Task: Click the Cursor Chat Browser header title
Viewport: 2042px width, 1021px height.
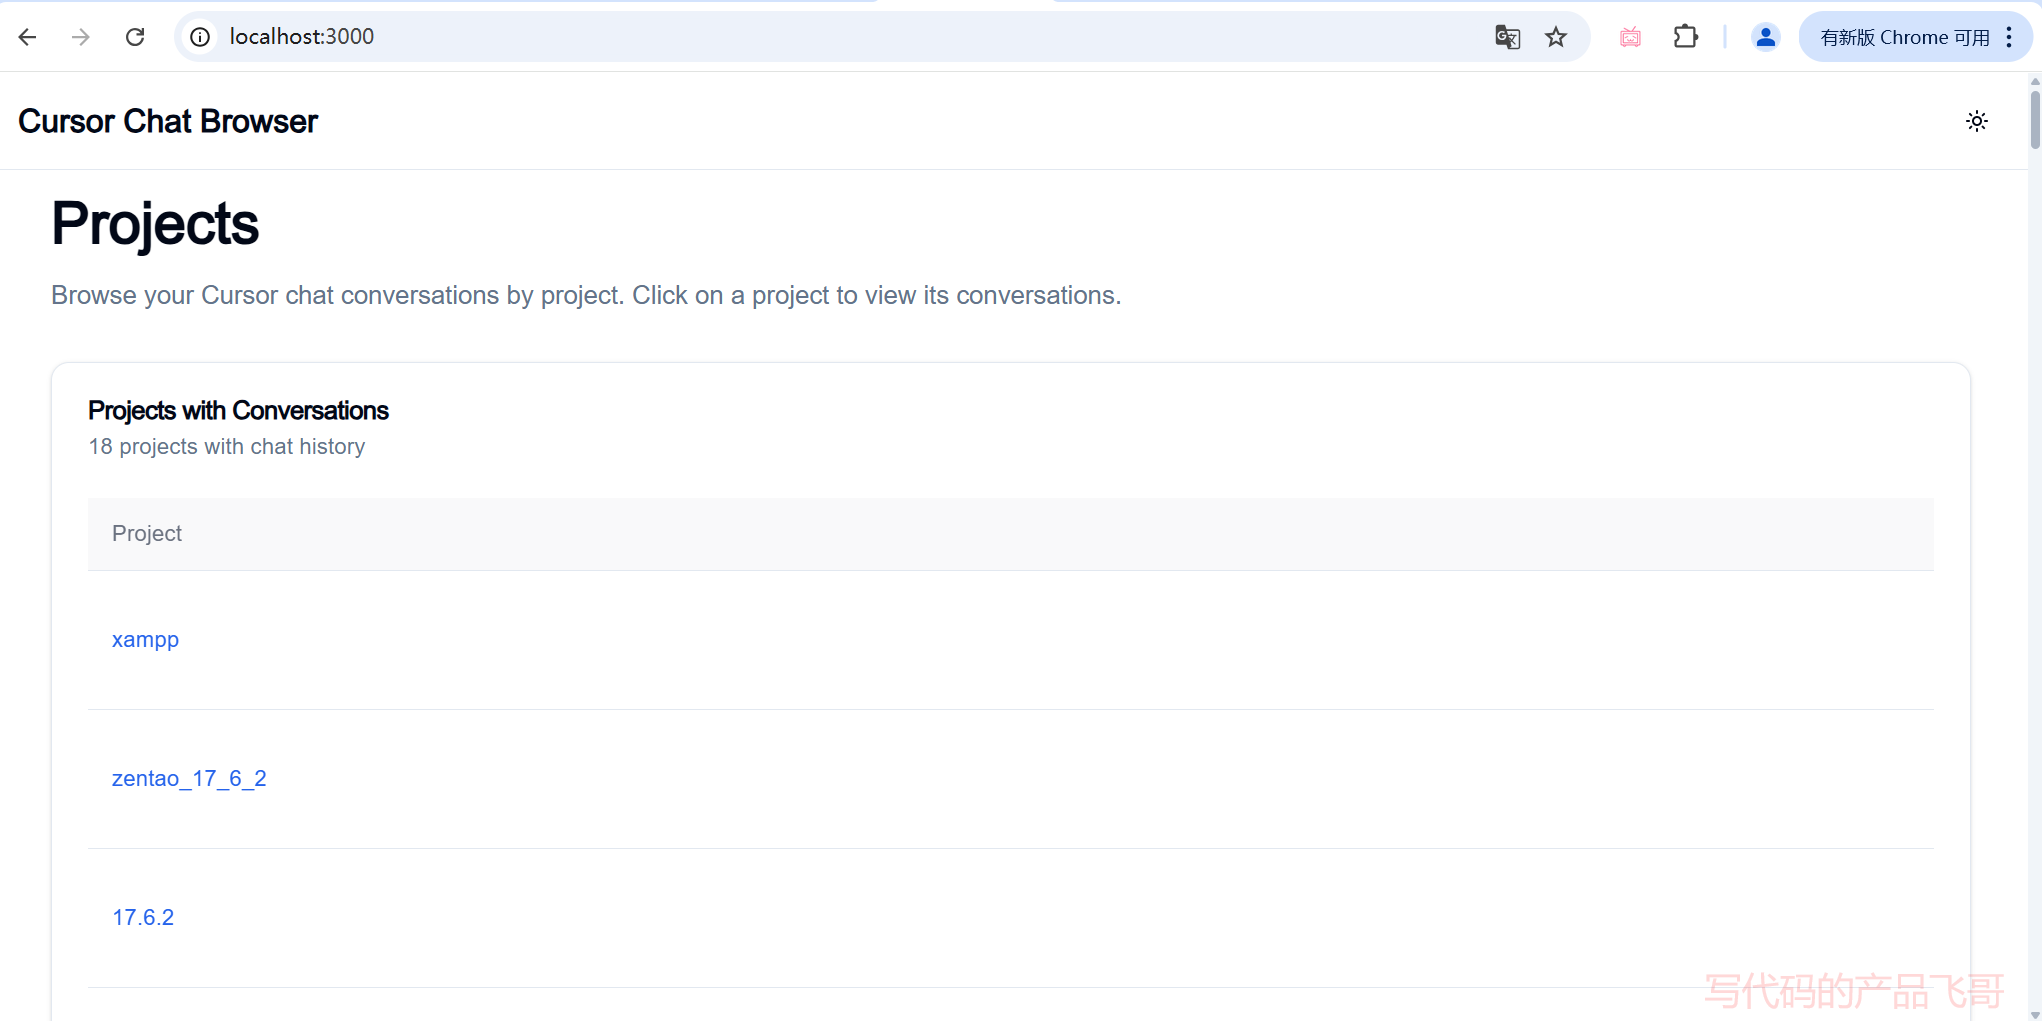Action: point(168,121)
